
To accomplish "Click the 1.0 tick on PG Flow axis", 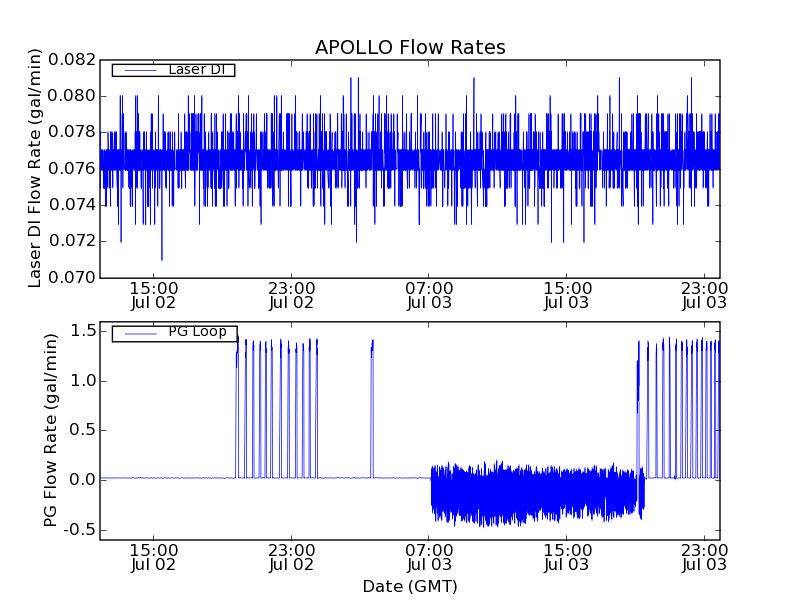I will click(83, 381).
